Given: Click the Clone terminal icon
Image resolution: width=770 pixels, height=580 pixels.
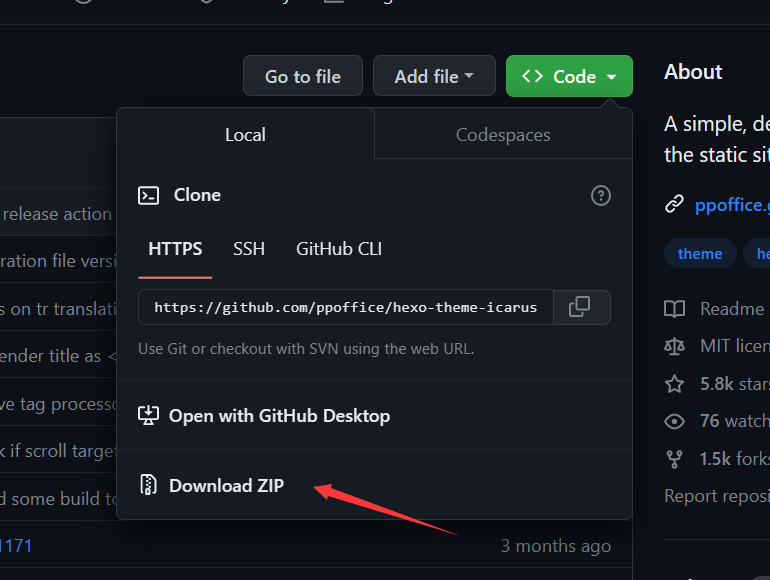Looking at the screenshot, I should point(148,195).
